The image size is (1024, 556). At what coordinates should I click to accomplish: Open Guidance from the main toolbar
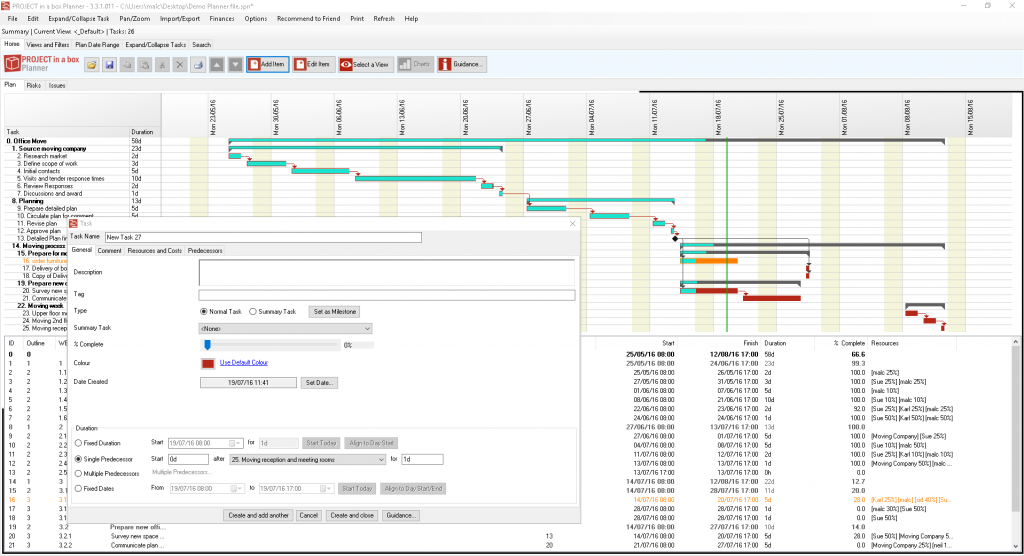point(462,64)
